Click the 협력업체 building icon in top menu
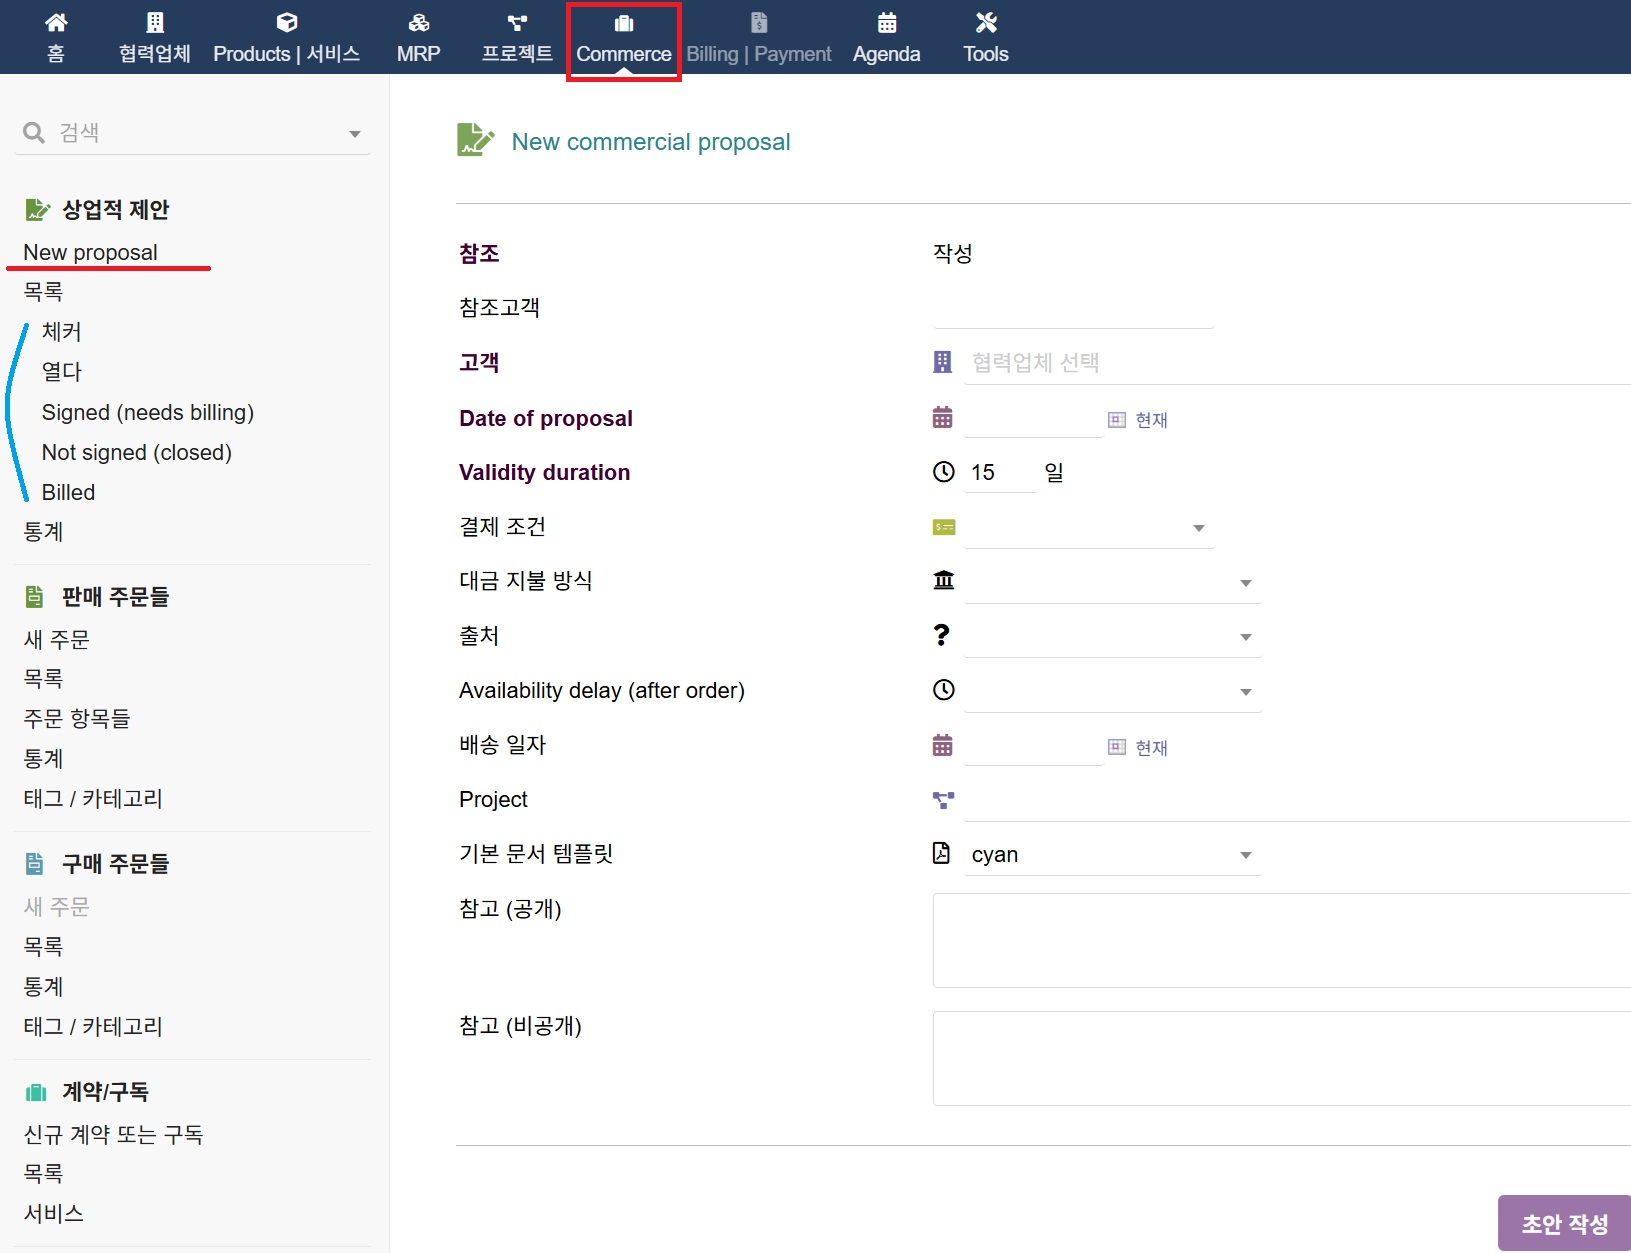Screen dimensions: 1631x1253 [x=154, y=23]
